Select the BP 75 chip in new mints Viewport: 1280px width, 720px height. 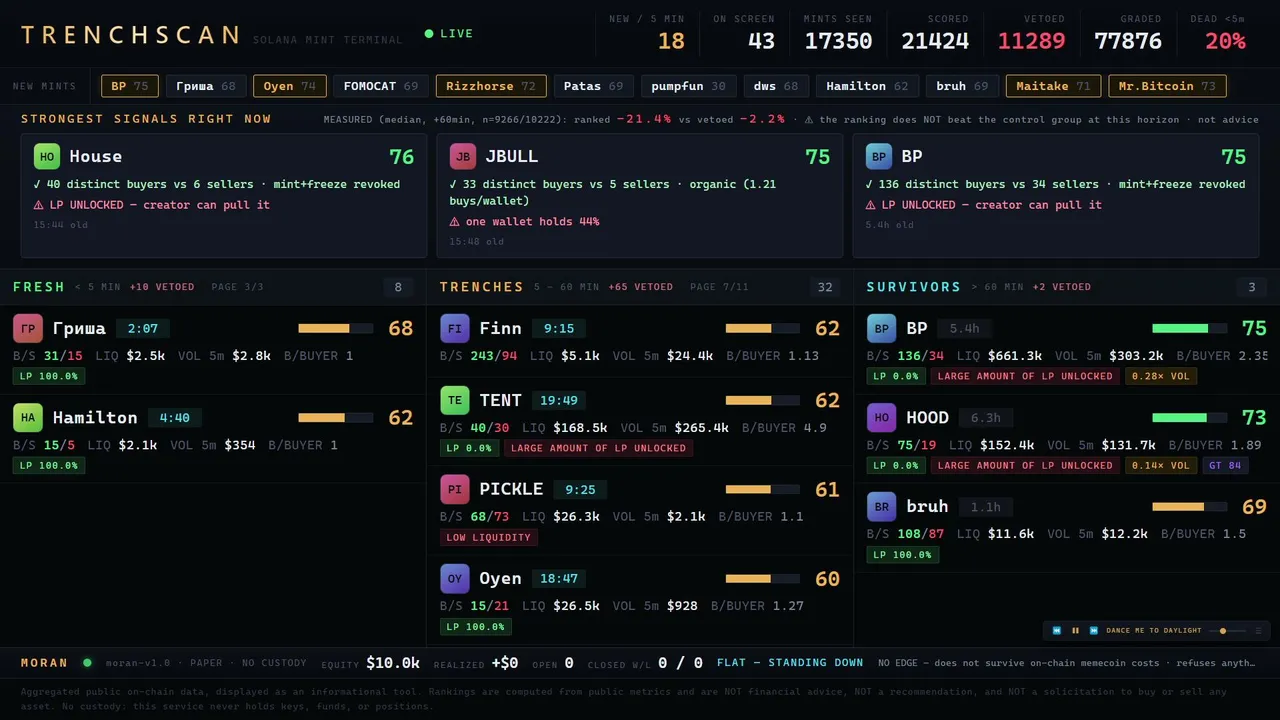pos(130,86)
